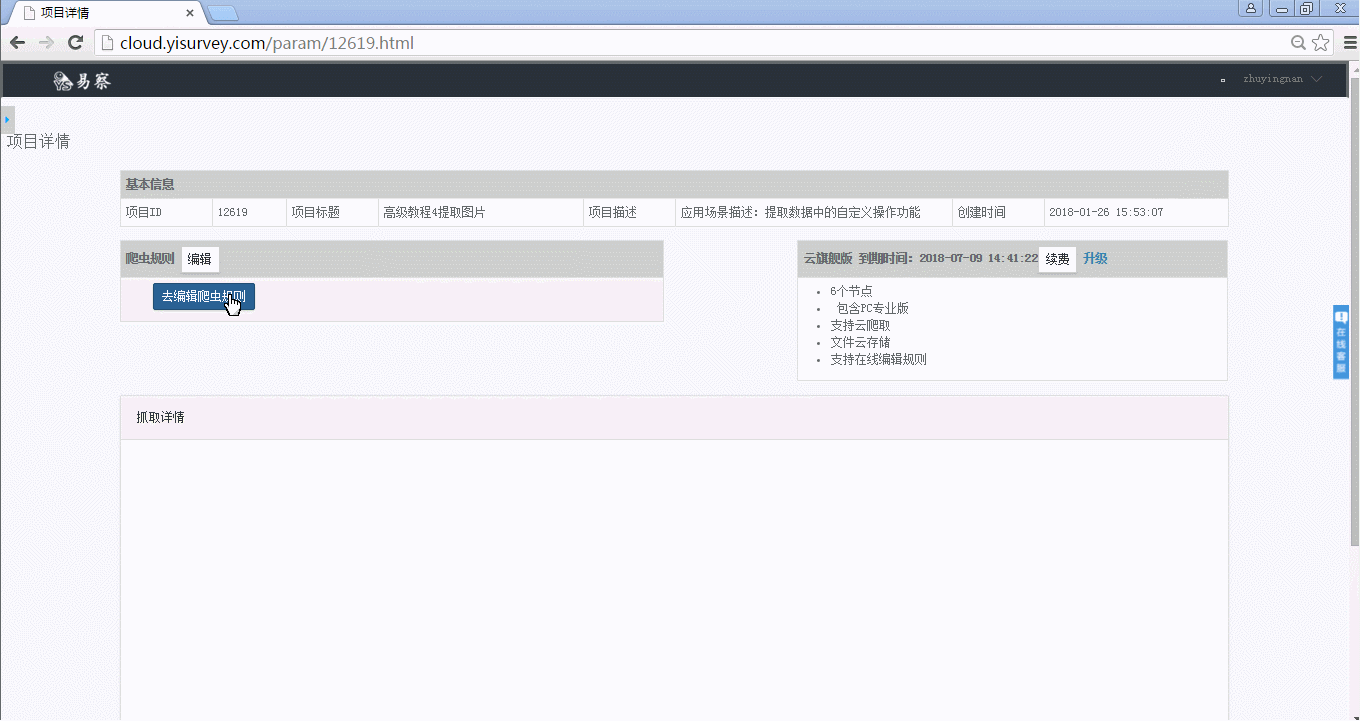1360x721 pixels.
Task: Click the small square icon beside username
Action: pos(1223,80)
